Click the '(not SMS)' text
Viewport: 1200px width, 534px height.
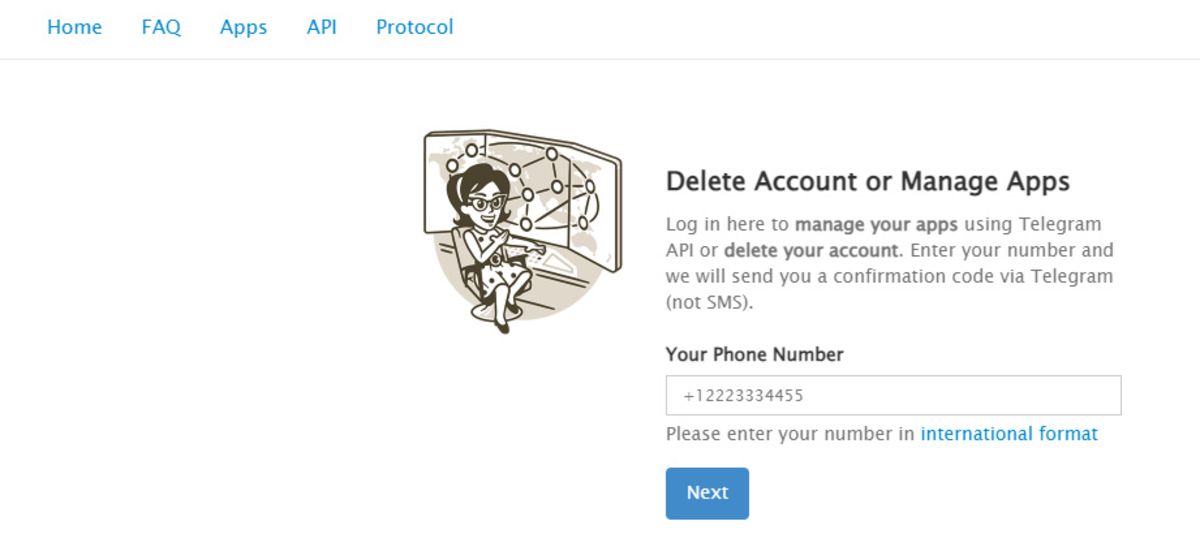coord(708,302)
